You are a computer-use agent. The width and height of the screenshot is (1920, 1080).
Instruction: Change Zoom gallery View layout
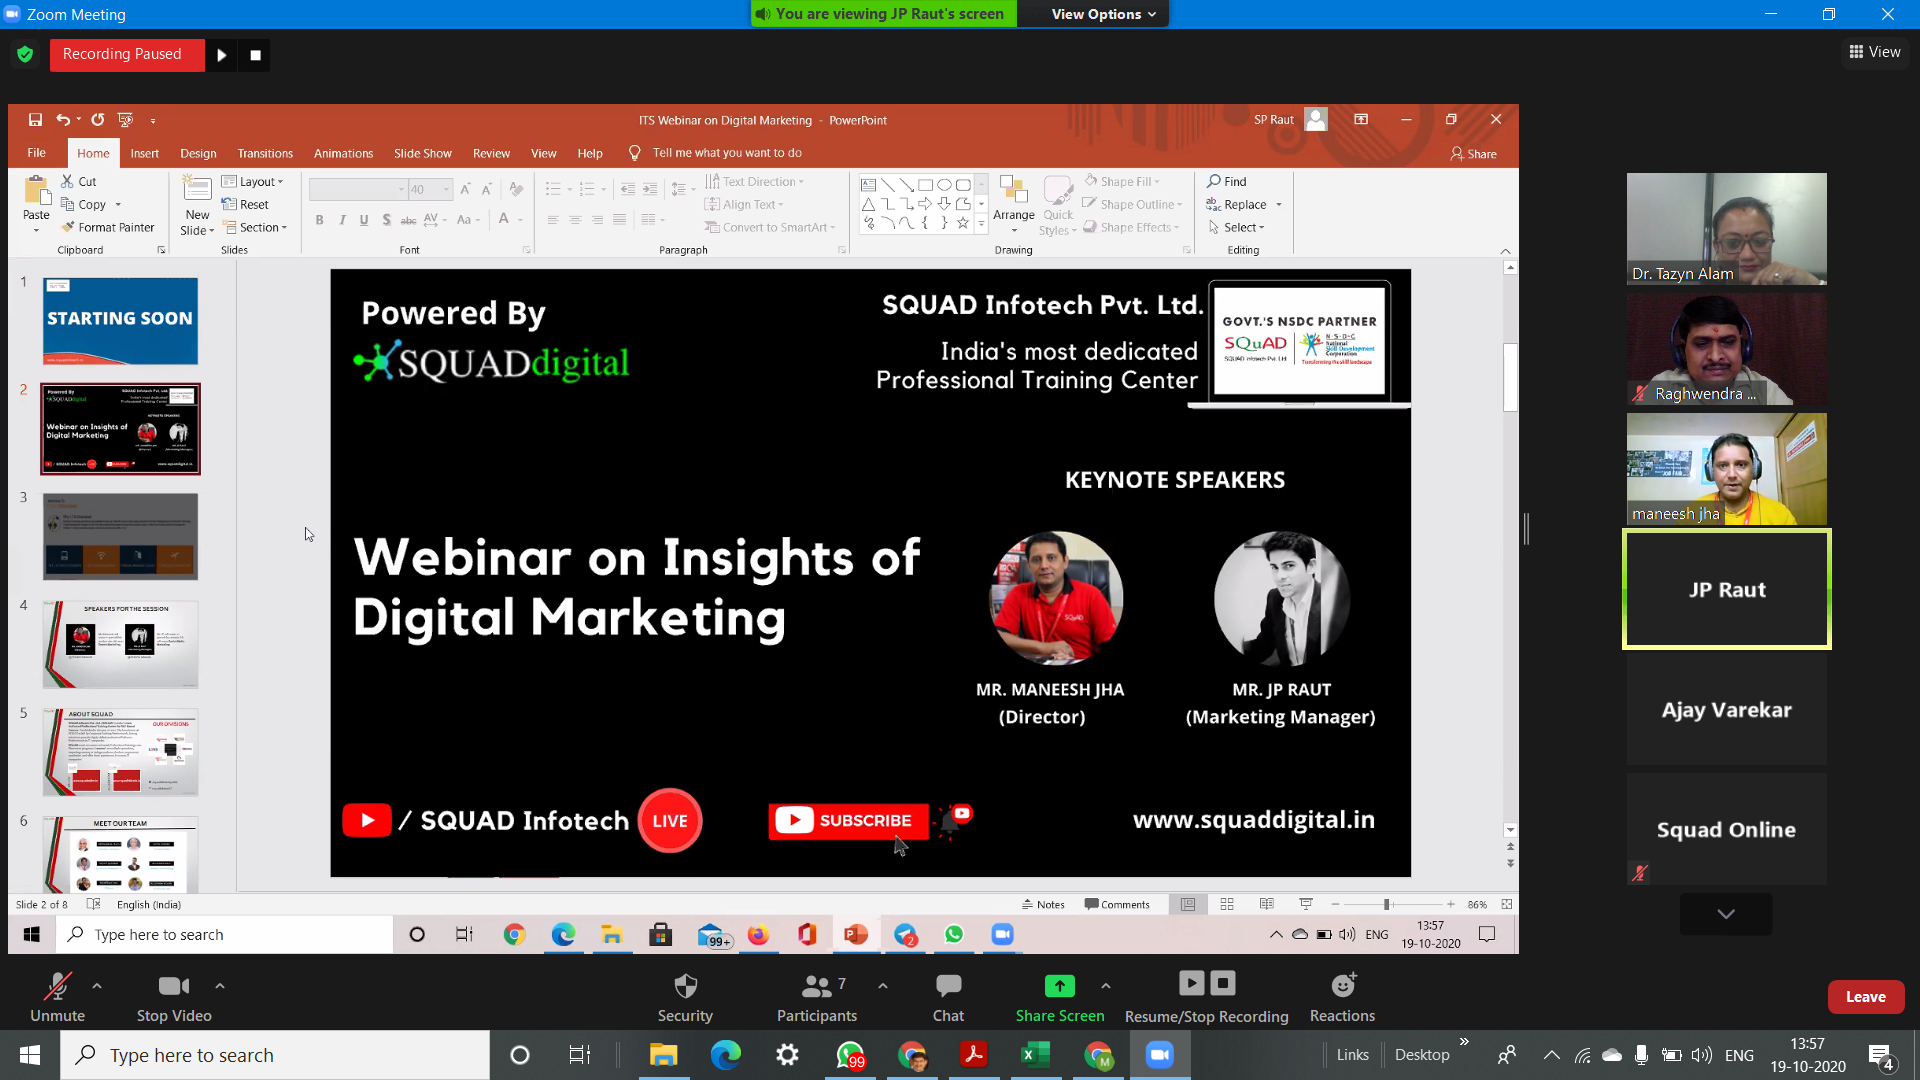[x=1874, y=52]
